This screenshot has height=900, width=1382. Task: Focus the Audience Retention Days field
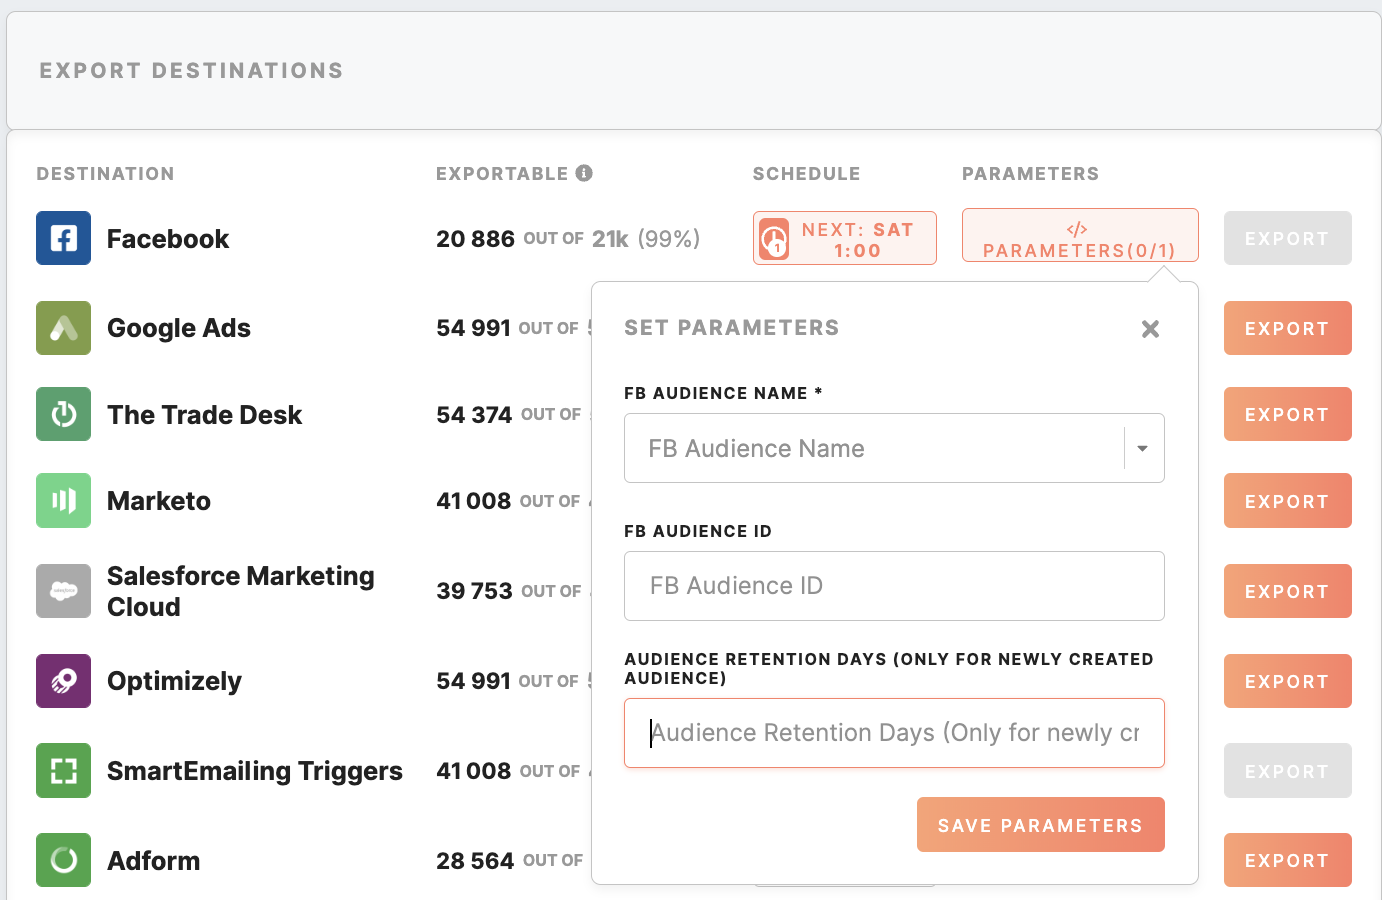tap(894, 733)
